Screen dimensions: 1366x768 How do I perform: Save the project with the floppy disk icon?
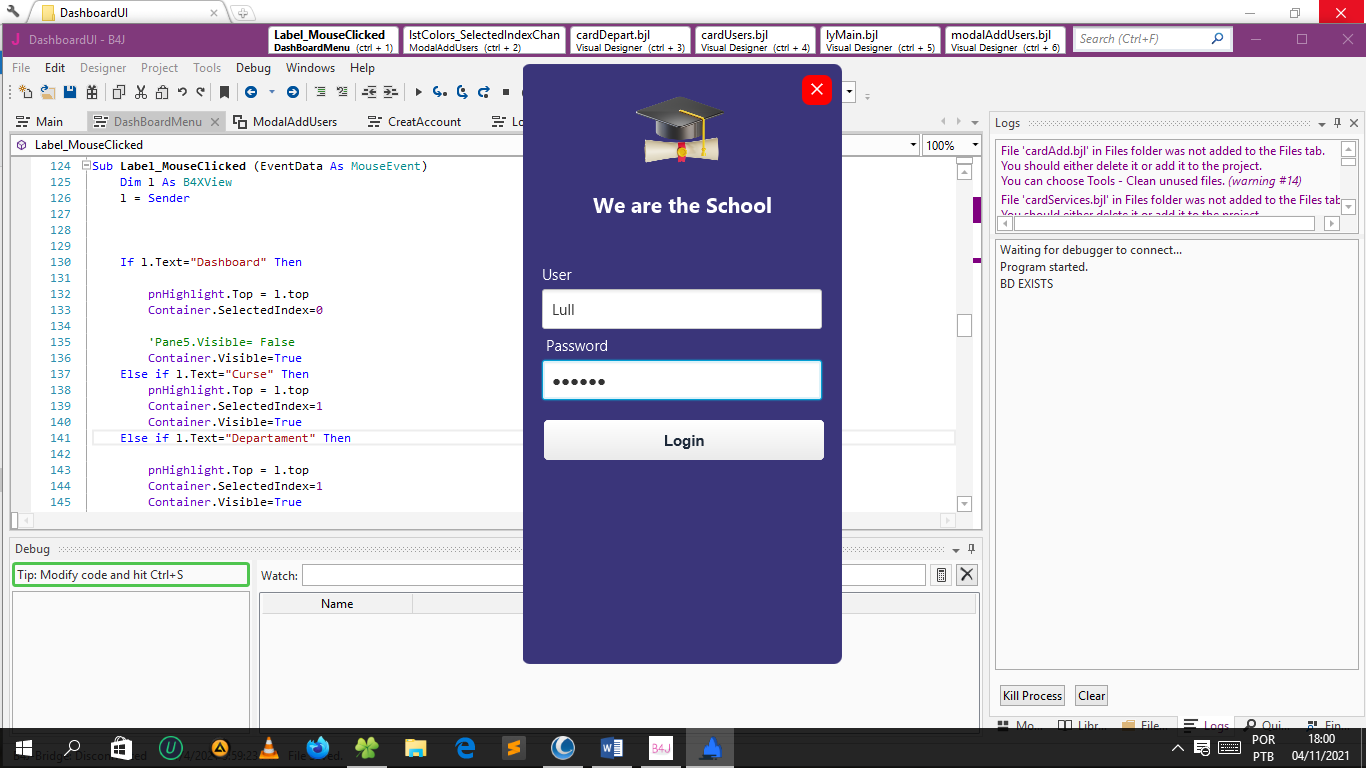pos(70,92)
